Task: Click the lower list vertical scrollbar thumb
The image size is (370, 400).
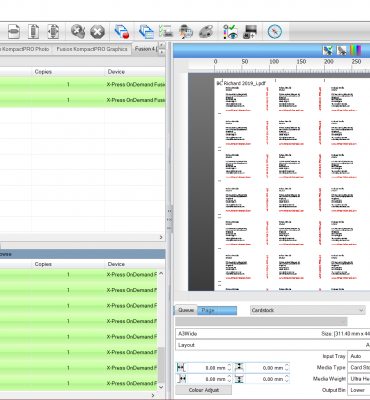Action: point(161,364)
